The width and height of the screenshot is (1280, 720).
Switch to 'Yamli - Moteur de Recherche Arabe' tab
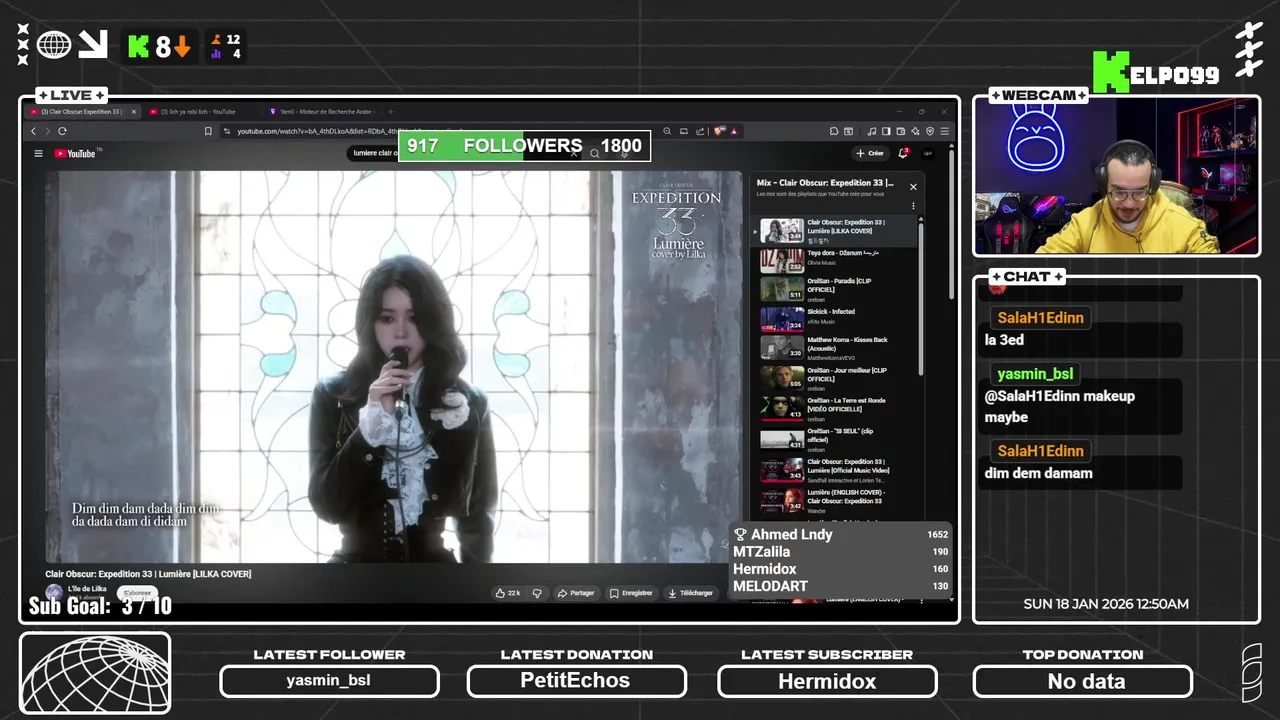322,112
